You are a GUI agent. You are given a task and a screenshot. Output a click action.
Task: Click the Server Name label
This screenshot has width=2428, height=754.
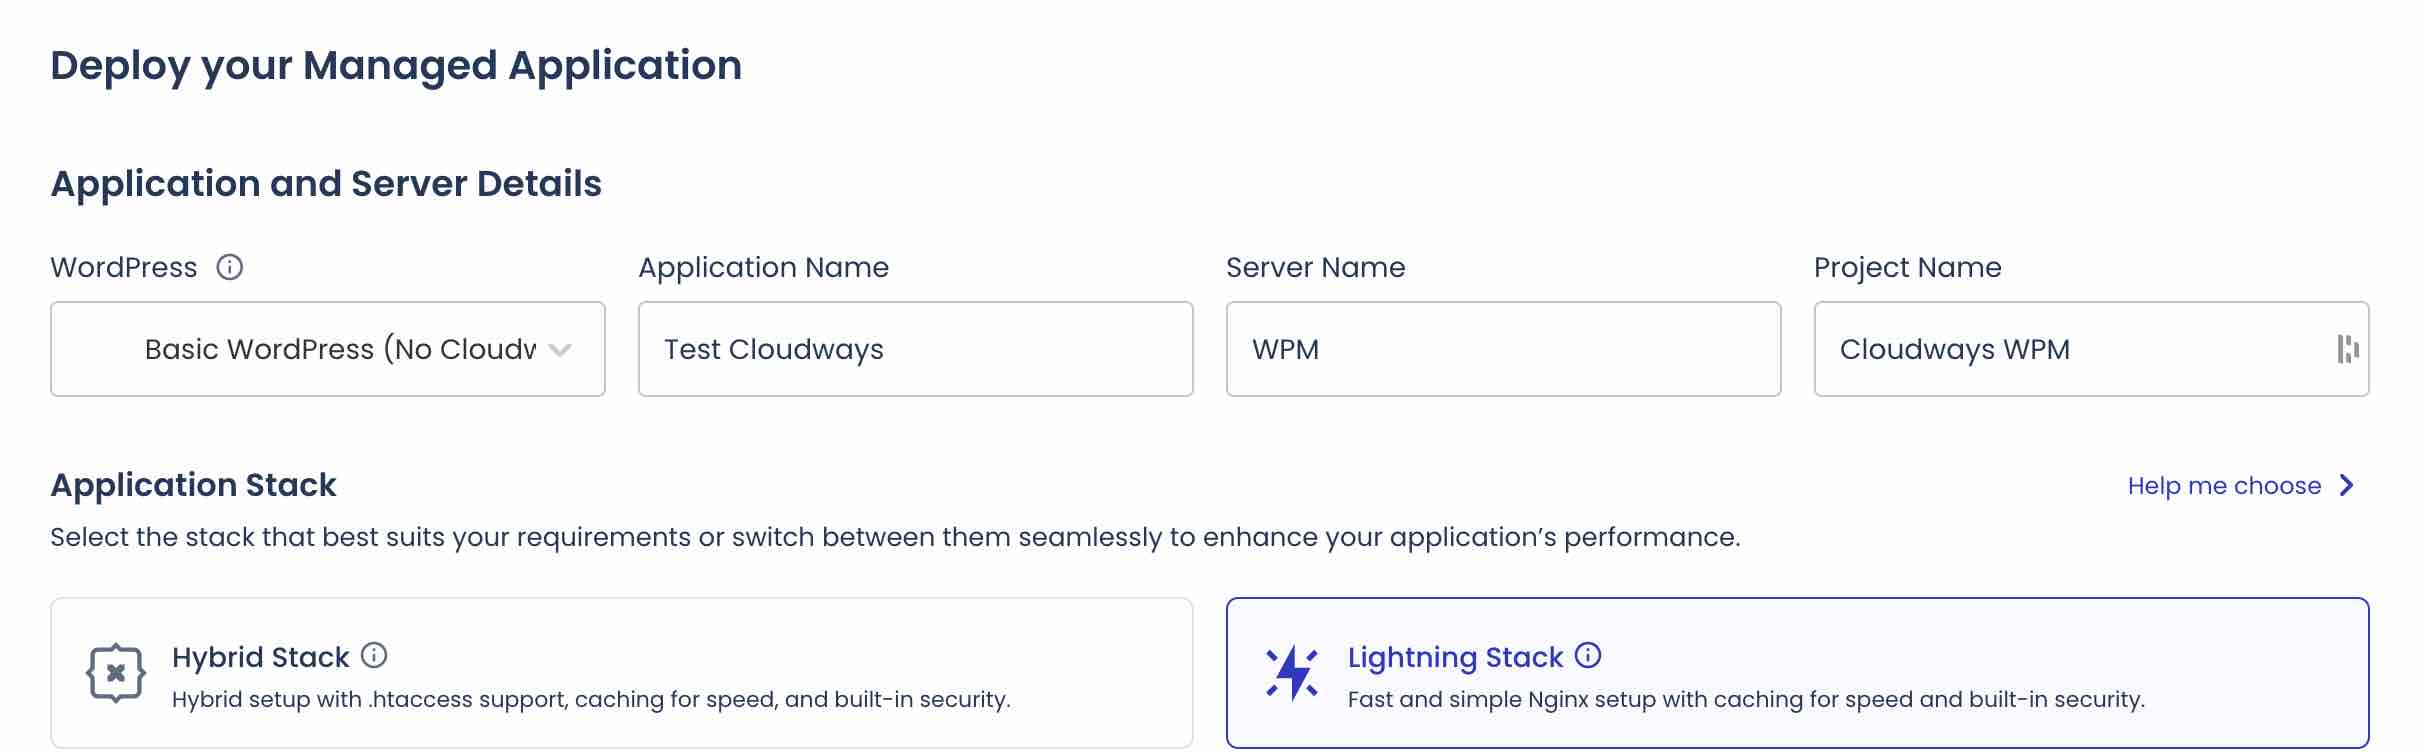1316,267
